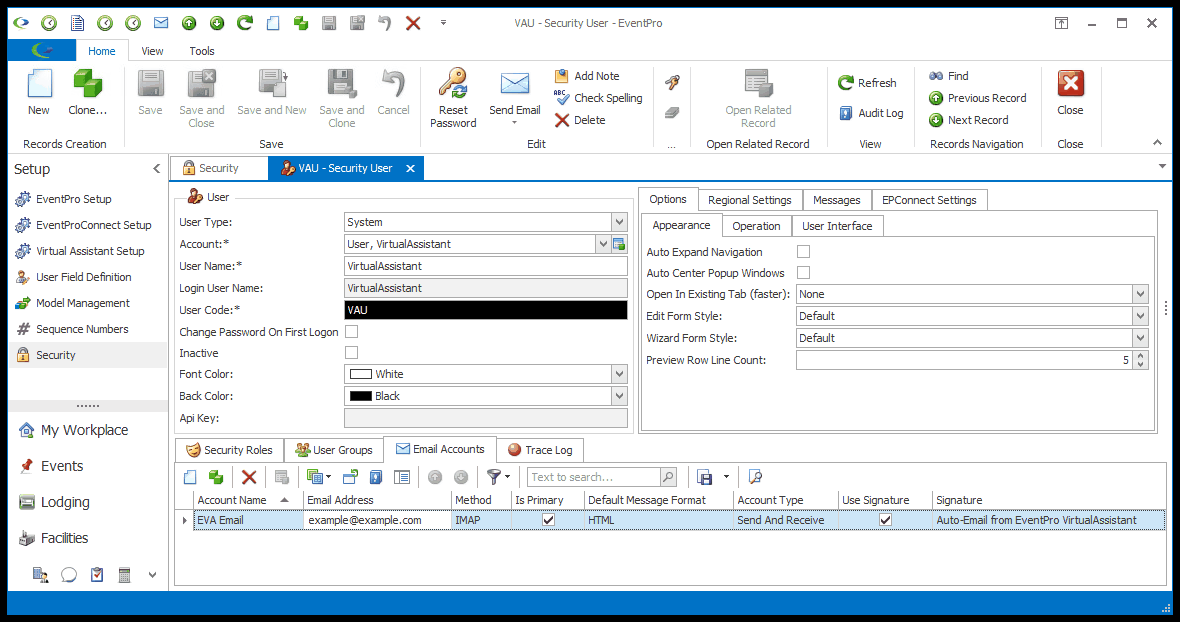Click the red Close ribbon icon
The image size is (1180, 622).
point(1070,83)
